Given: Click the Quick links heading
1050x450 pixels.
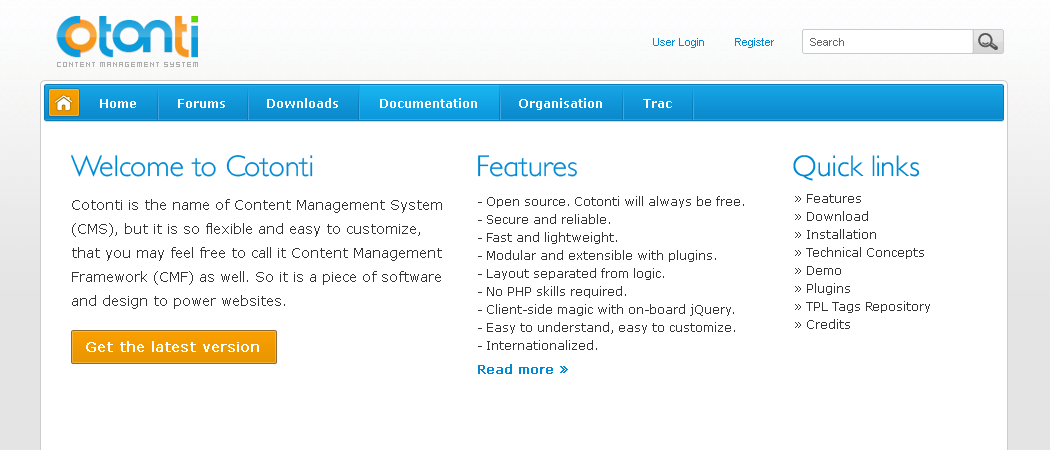Looking at the screenshot, I should [856, 166].
